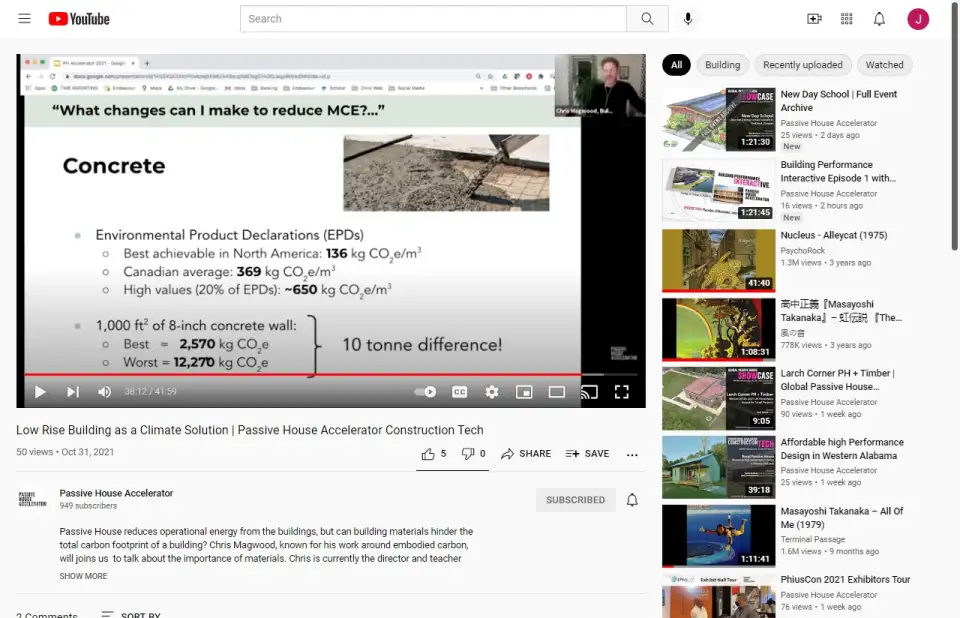Enter full screen mode
Screen dimensions: 960x618
tap(621, 392)
